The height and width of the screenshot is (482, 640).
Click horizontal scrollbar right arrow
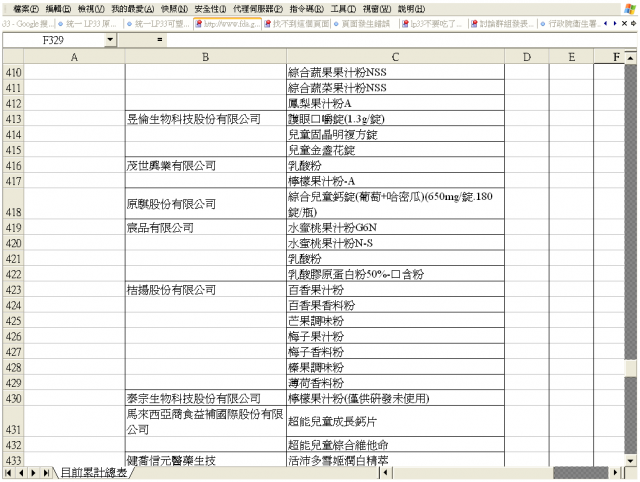coord(616,473)
